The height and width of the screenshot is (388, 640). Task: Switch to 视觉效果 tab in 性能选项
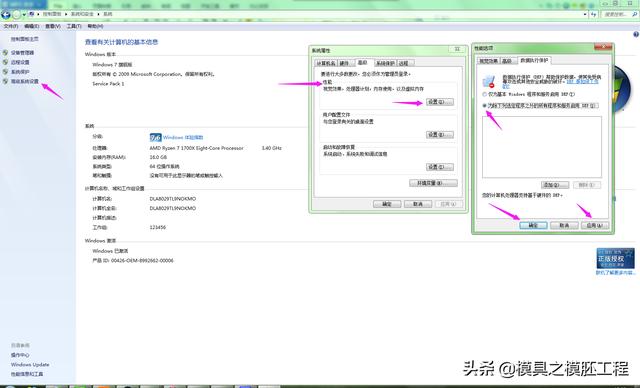(x=489, y=61)
